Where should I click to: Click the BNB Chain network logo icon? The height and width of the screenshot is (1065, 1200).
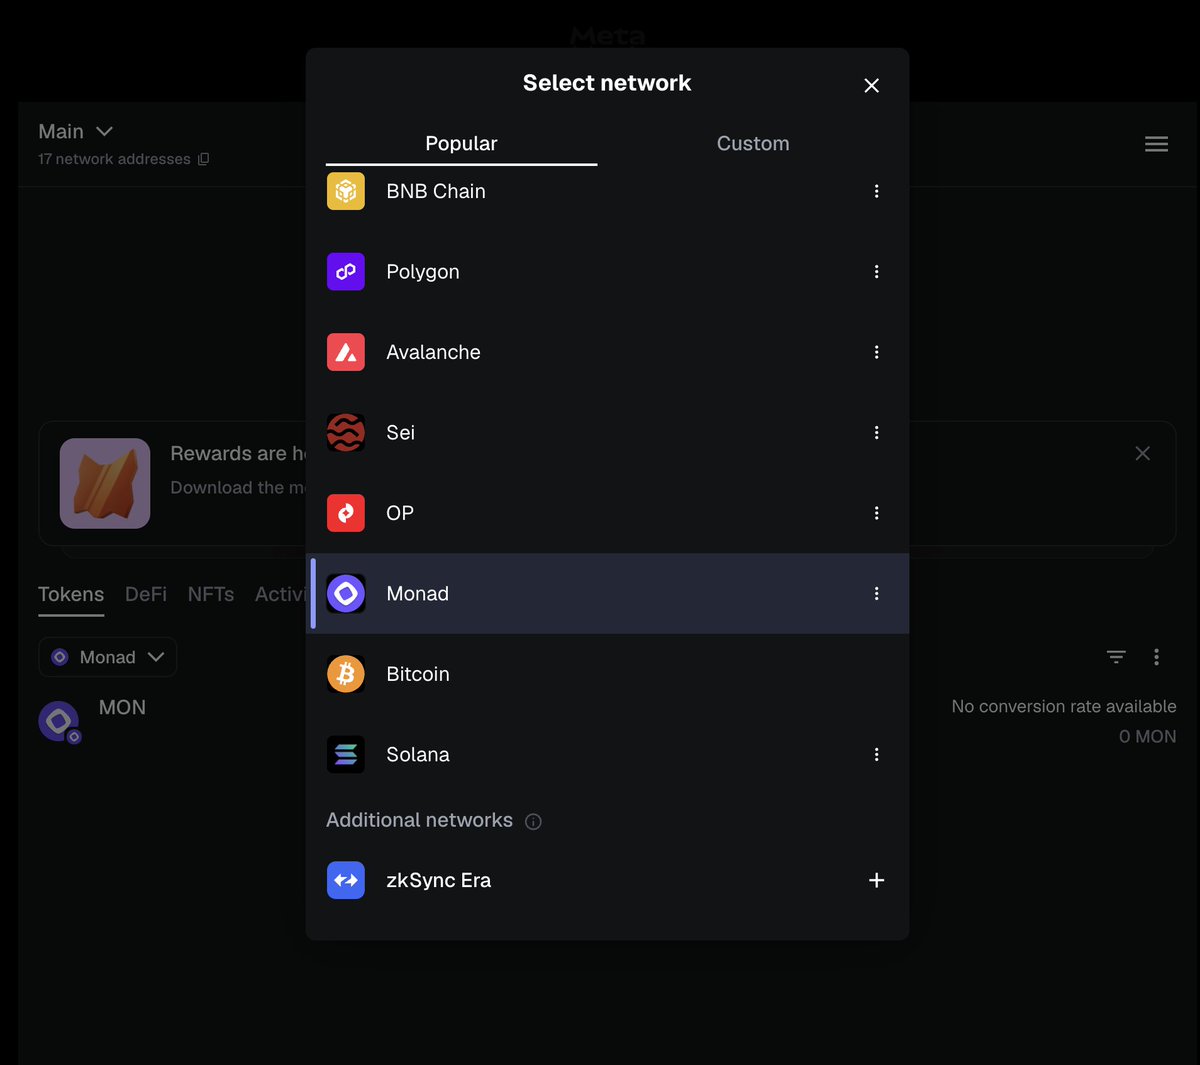pyautogui.click(x=346, y=191)
